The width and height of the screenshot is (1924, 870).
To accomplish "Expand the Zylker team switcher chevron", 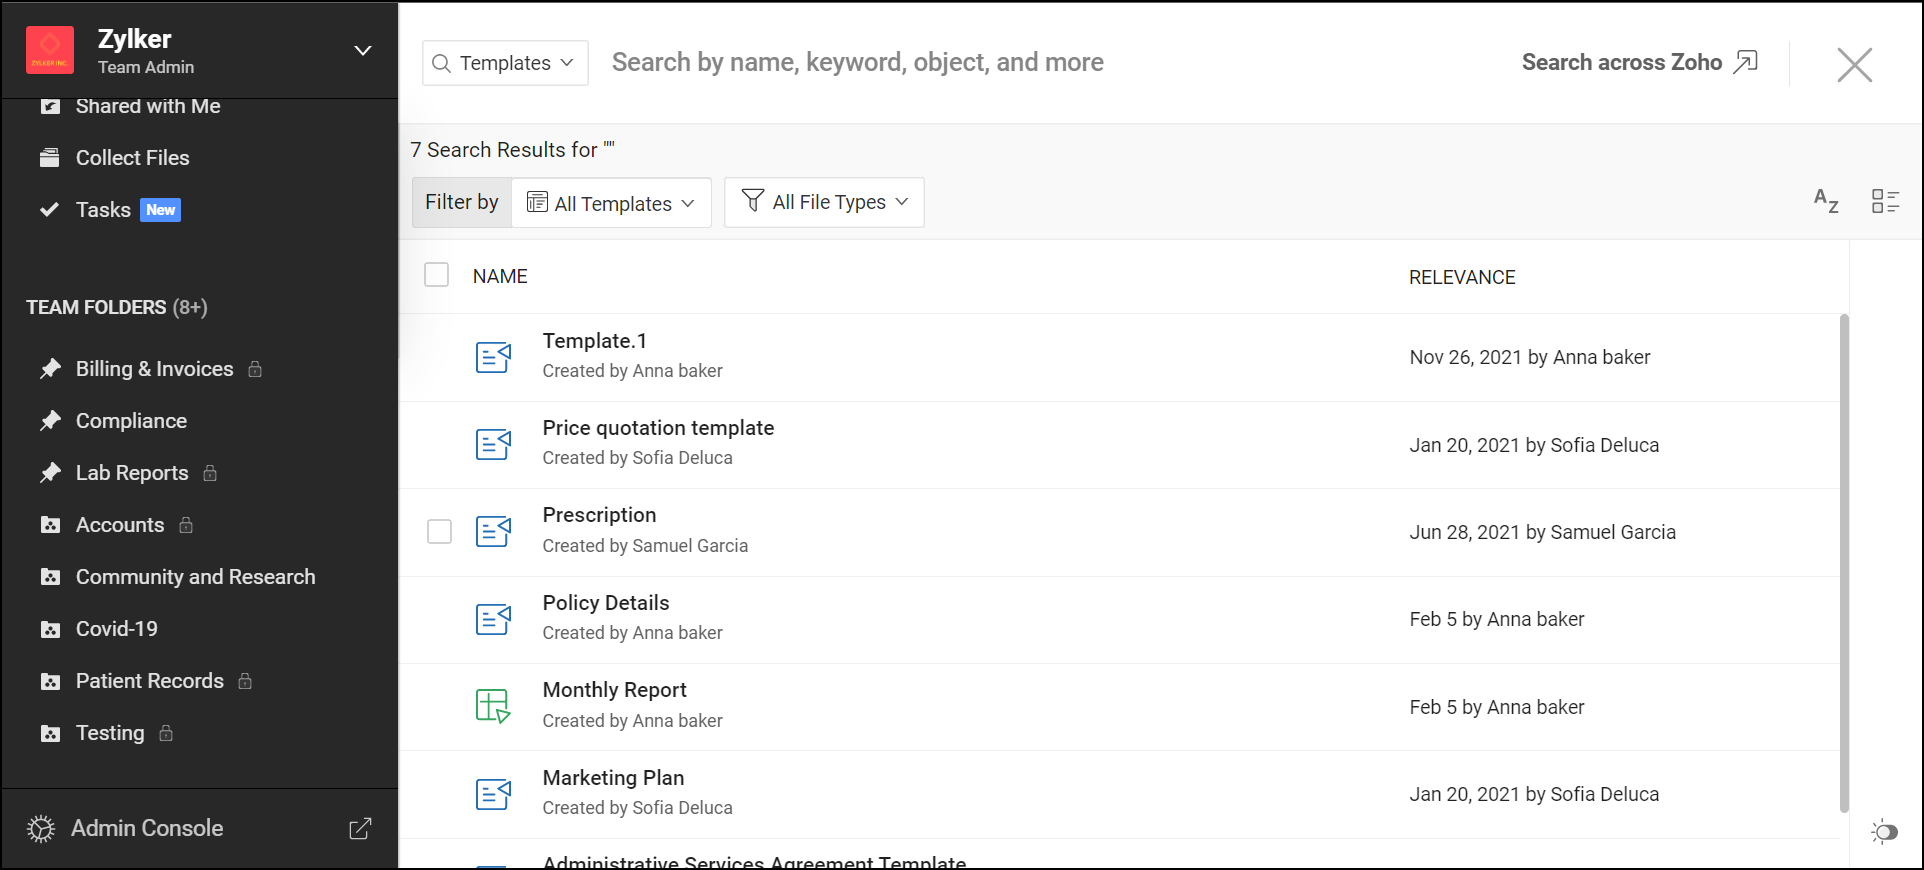I will 363,51.
